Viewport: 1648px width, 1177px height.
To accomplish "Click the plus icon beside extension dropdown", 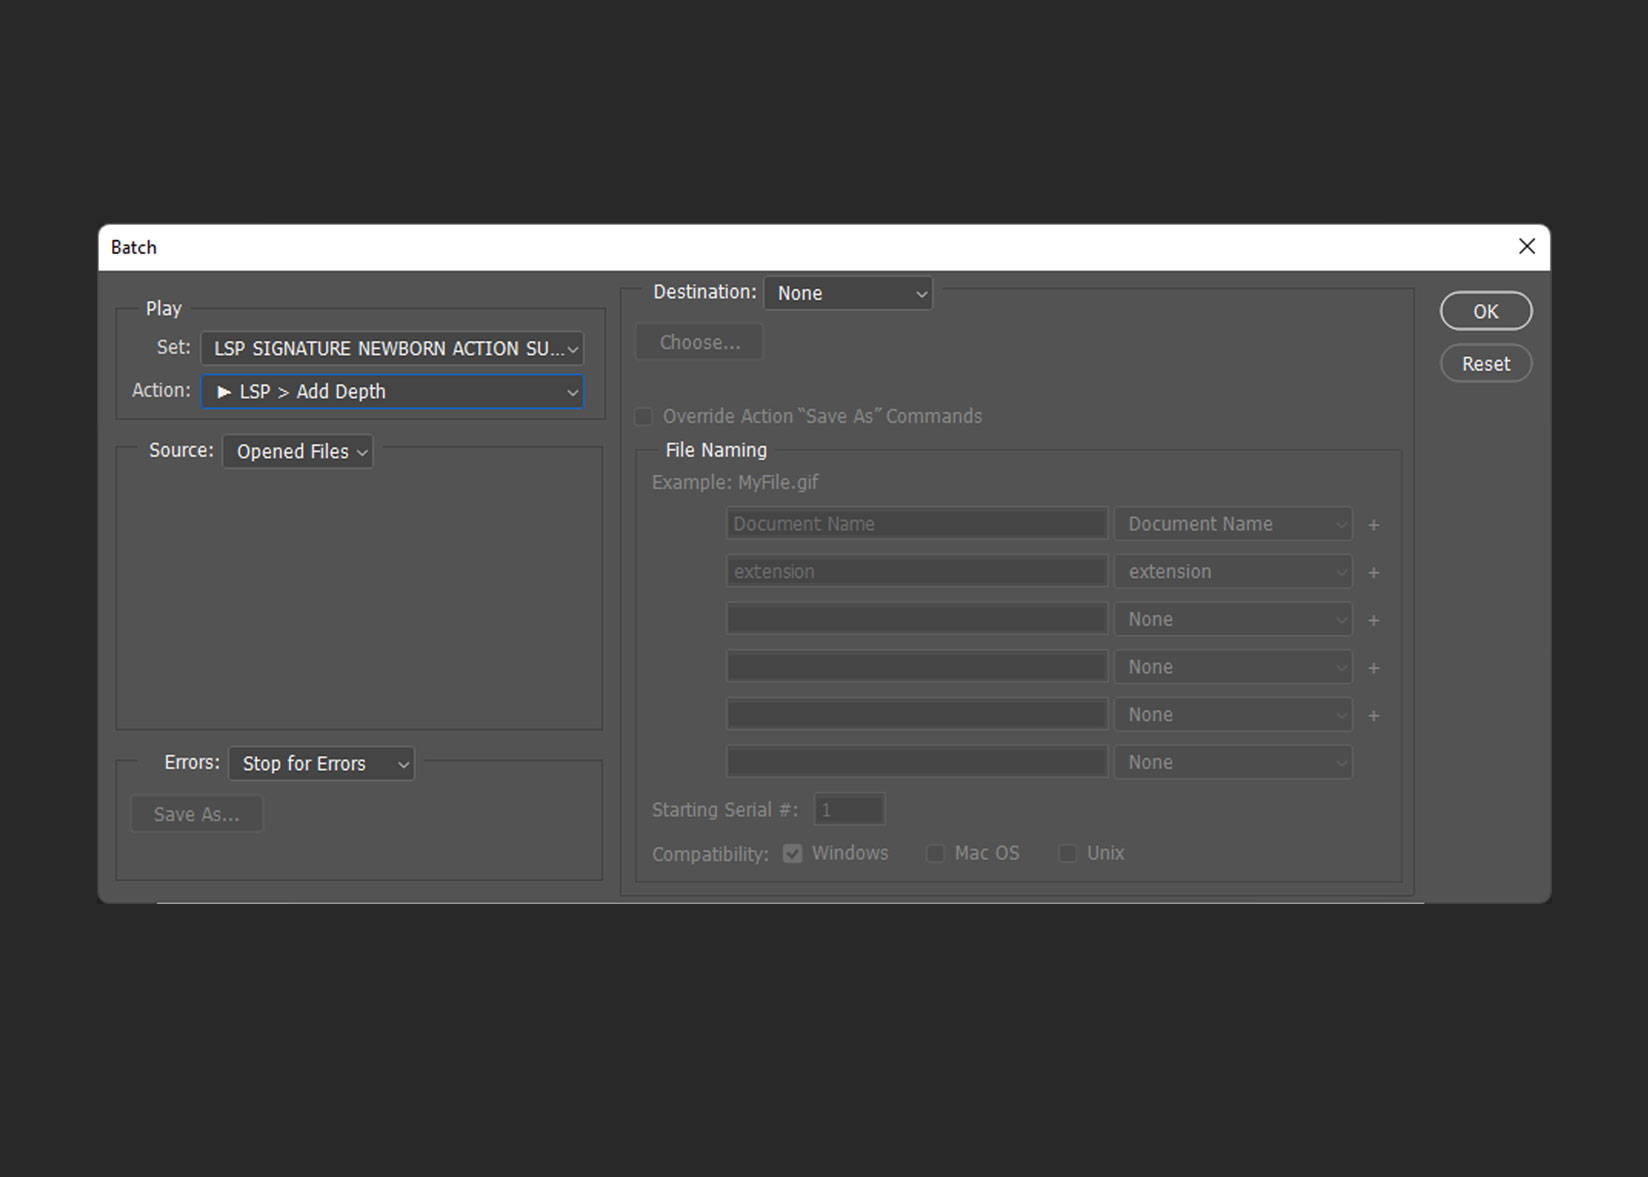I will click(x=1374, y=573).
